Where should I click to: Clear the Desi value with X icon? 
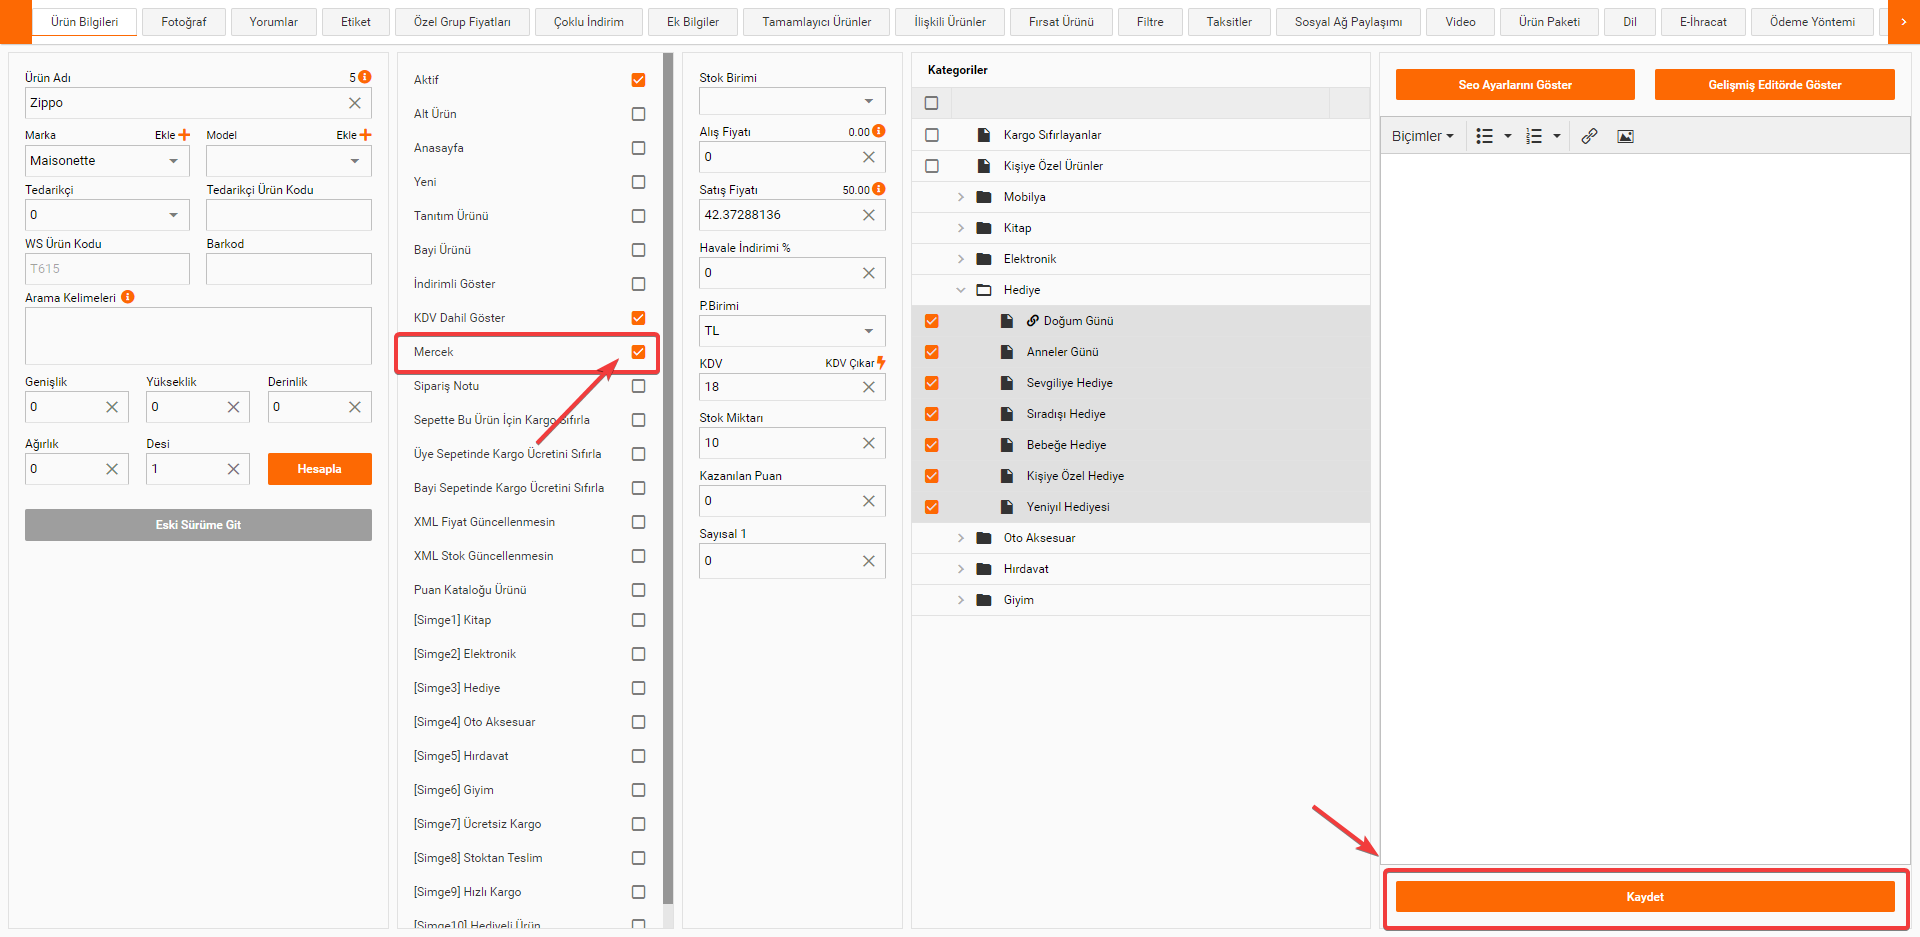(233, 469)
